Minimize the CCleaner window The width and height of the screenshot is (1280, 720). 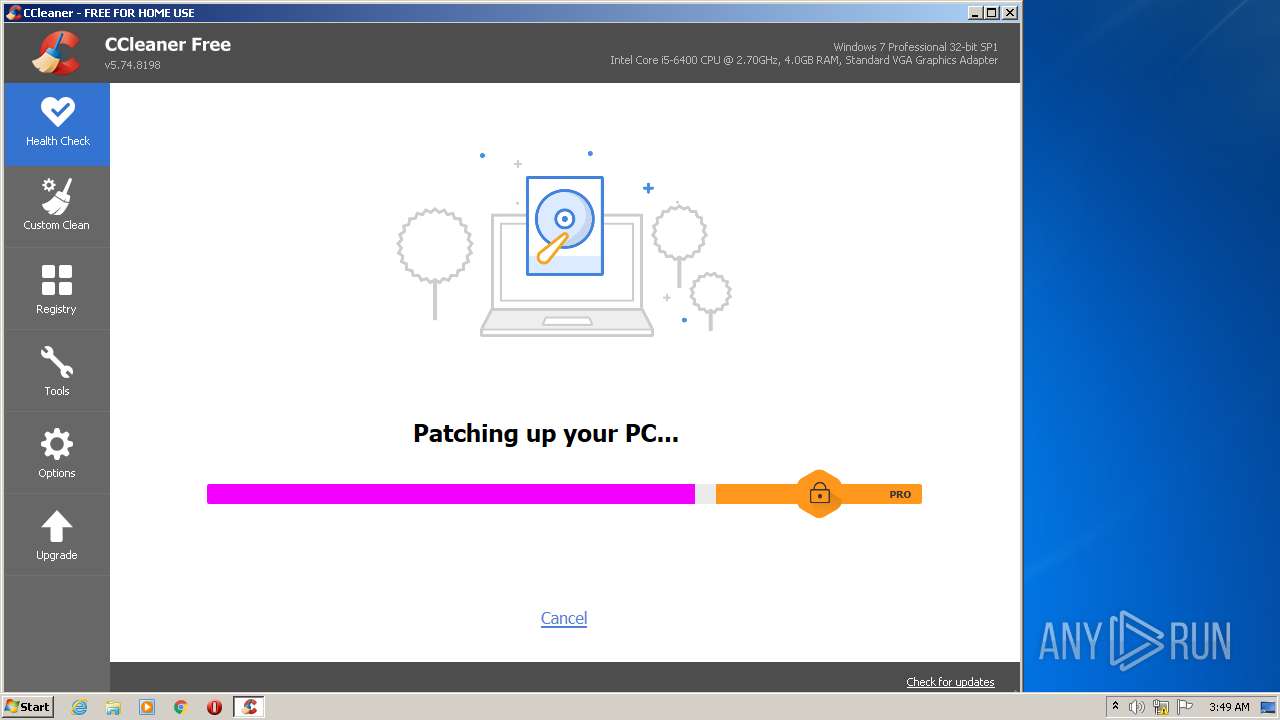pos(975,13)
